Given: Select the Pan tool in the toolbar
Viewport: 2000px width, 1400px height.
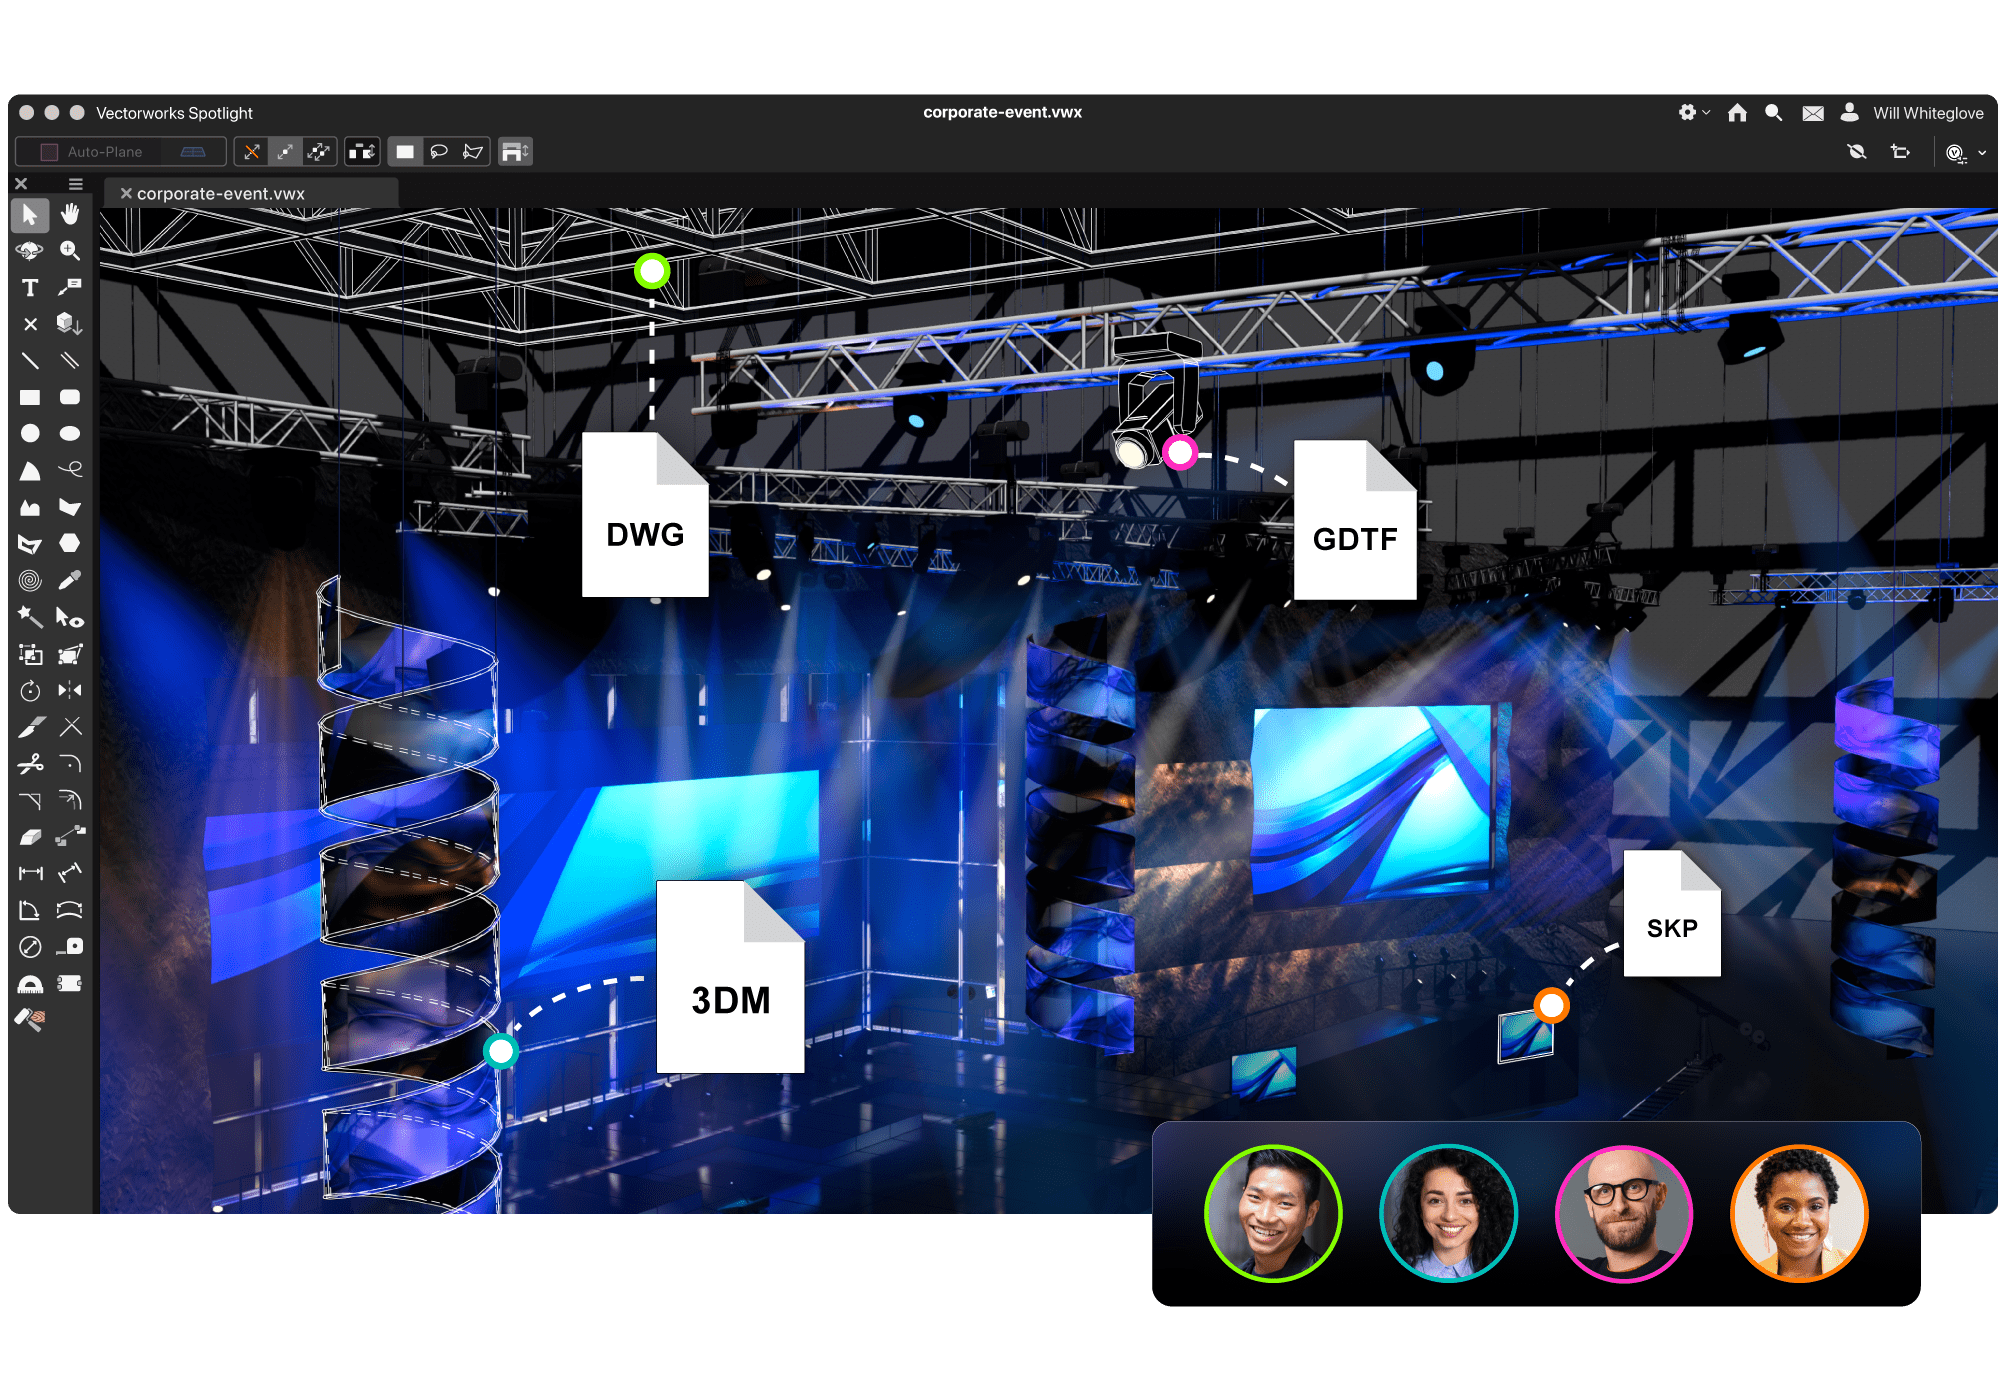Looking at the screenshot, I should click(x=70, y=217).
